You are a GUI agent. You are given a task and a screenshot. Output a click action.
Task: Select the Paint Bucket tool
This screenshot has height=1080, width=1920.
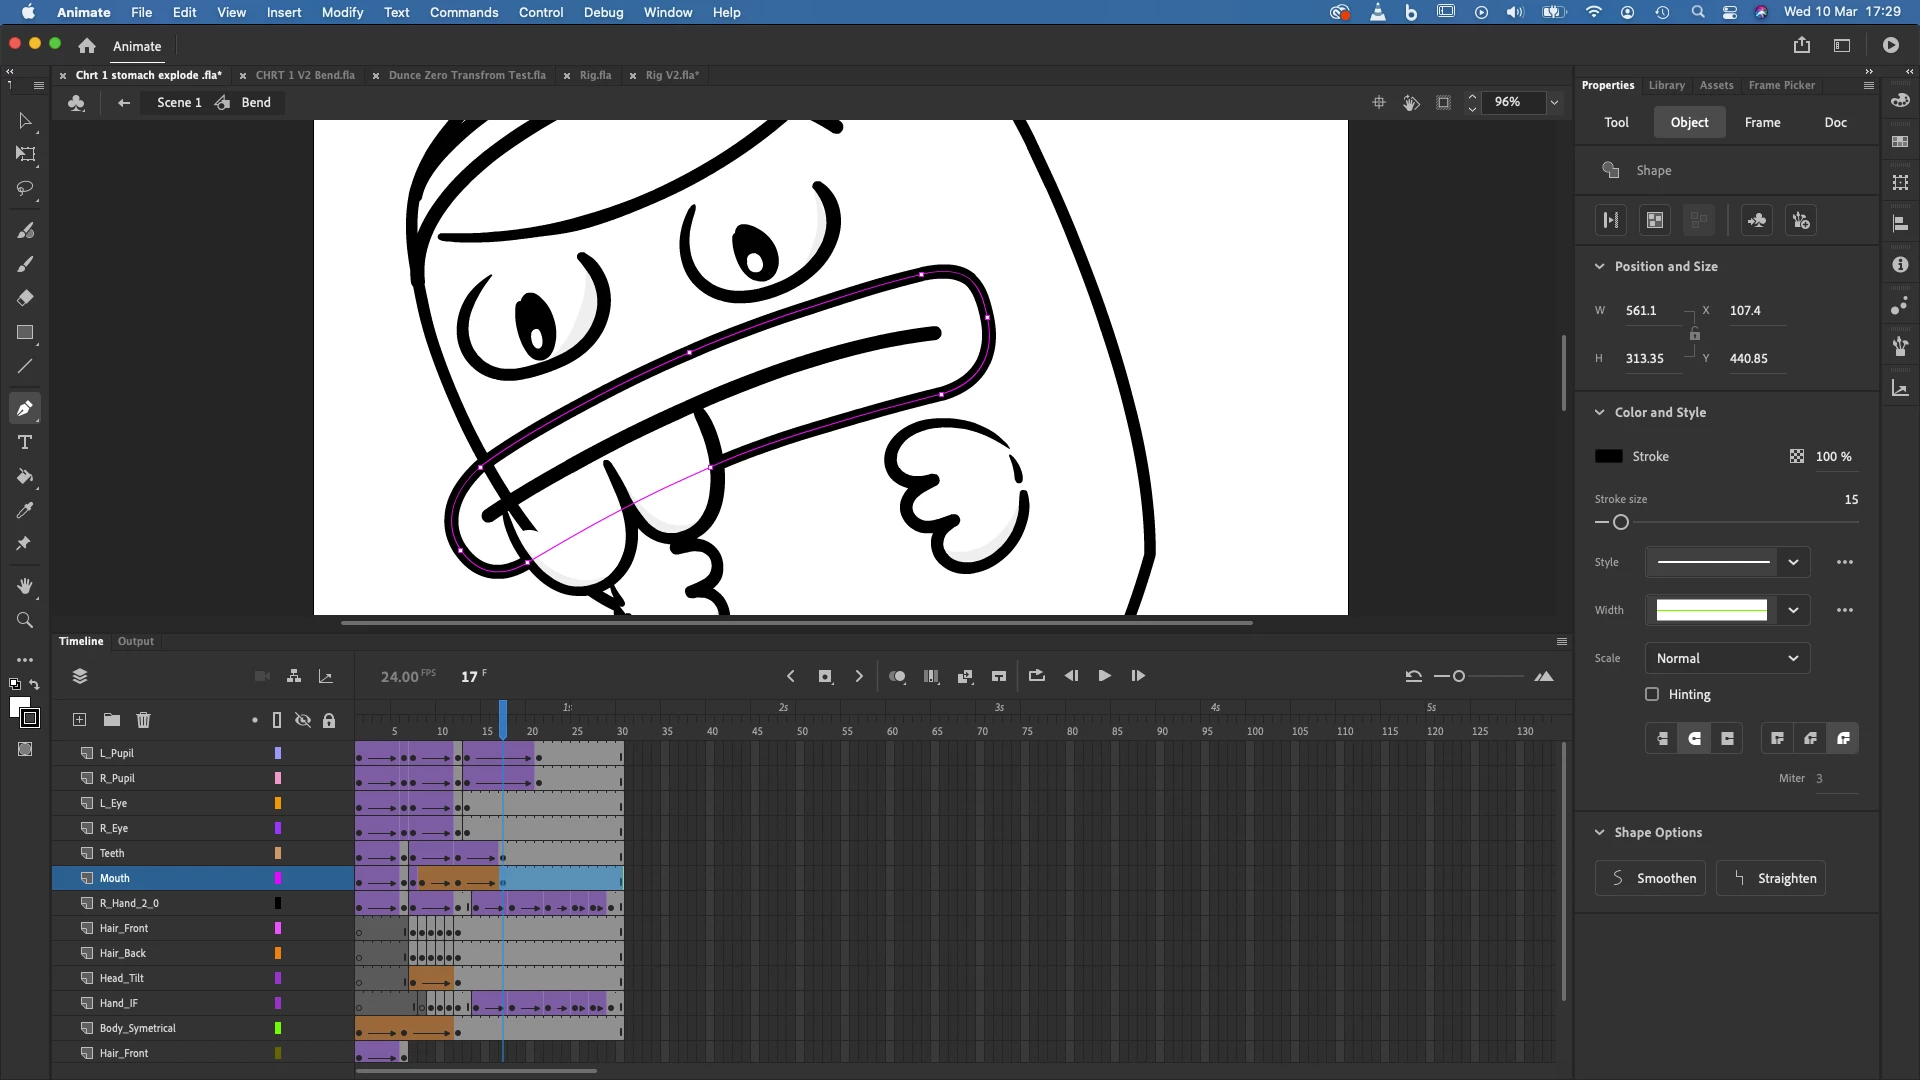(25, 476)
